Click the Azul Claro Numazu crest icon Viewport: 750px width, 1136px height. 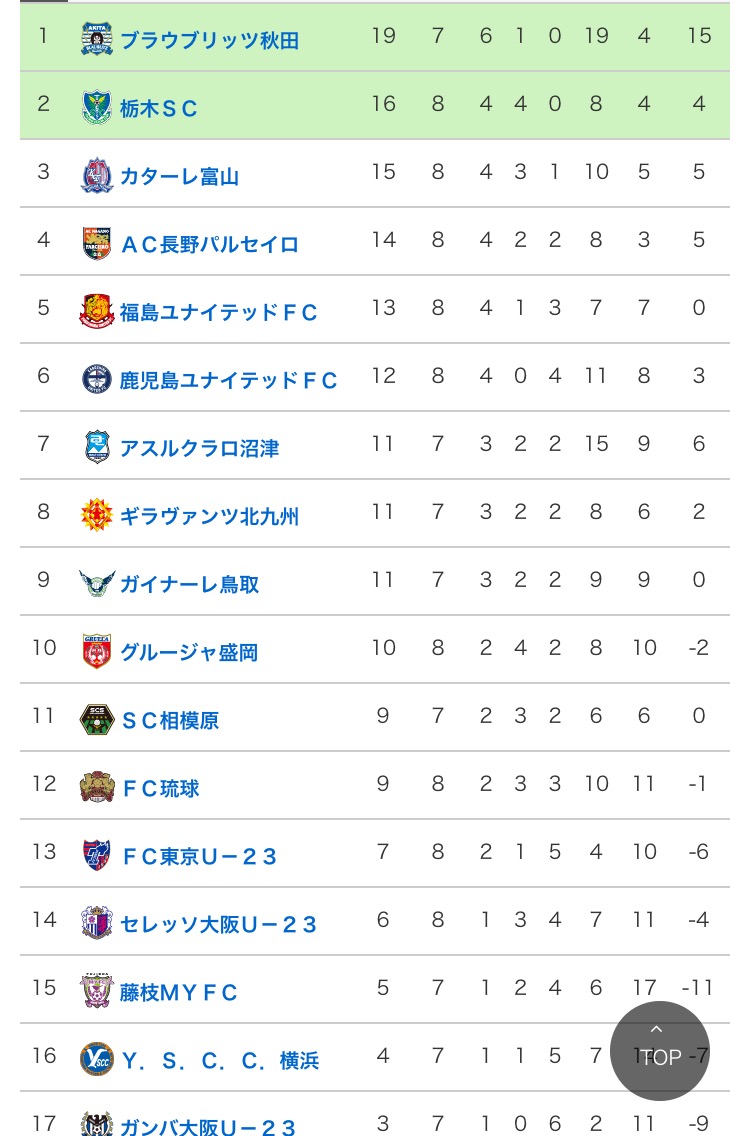(x=97, y=447)
